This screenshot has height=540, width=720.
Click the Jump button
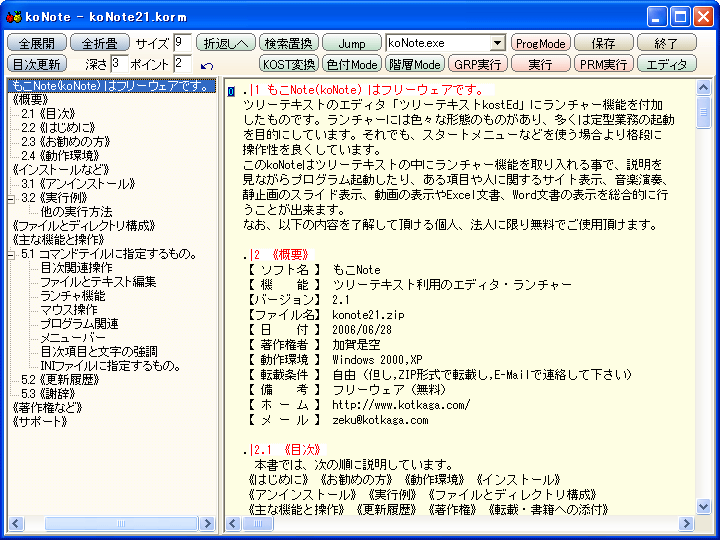click(352, 43)
